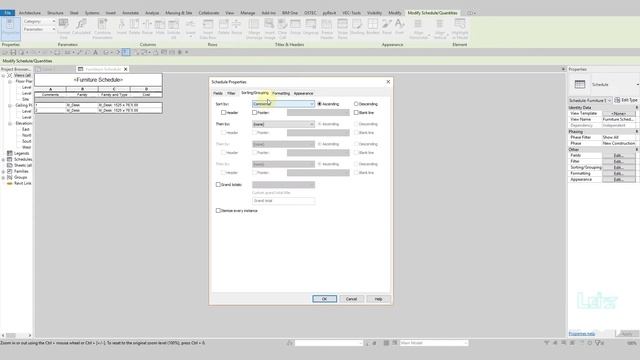Confirm the dialog with OK

[x=324, y=299]
